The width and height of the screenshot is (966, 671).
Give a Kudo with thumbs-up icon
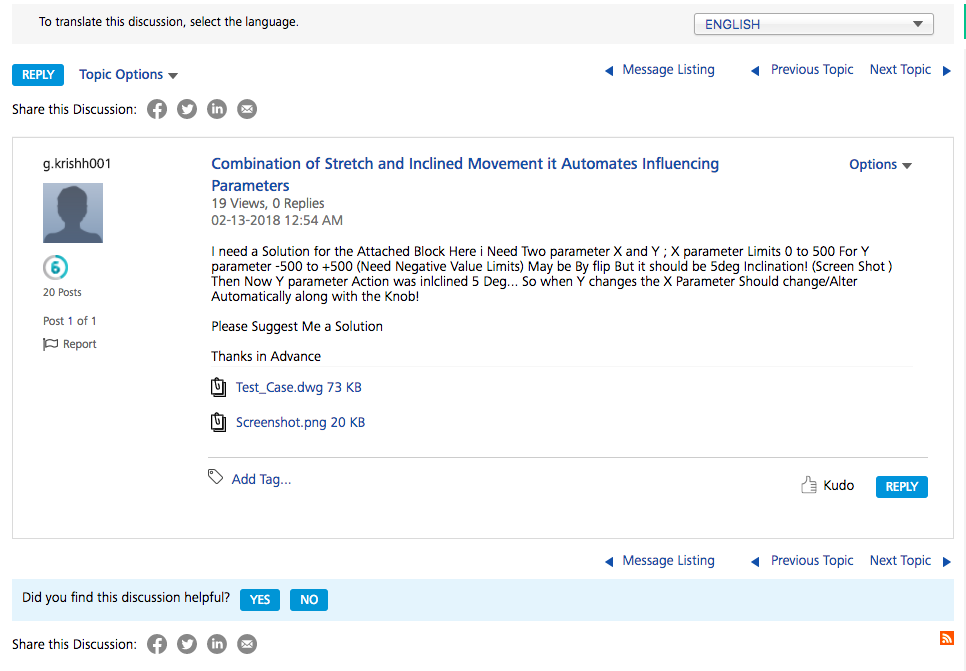(x=827, y=486)
